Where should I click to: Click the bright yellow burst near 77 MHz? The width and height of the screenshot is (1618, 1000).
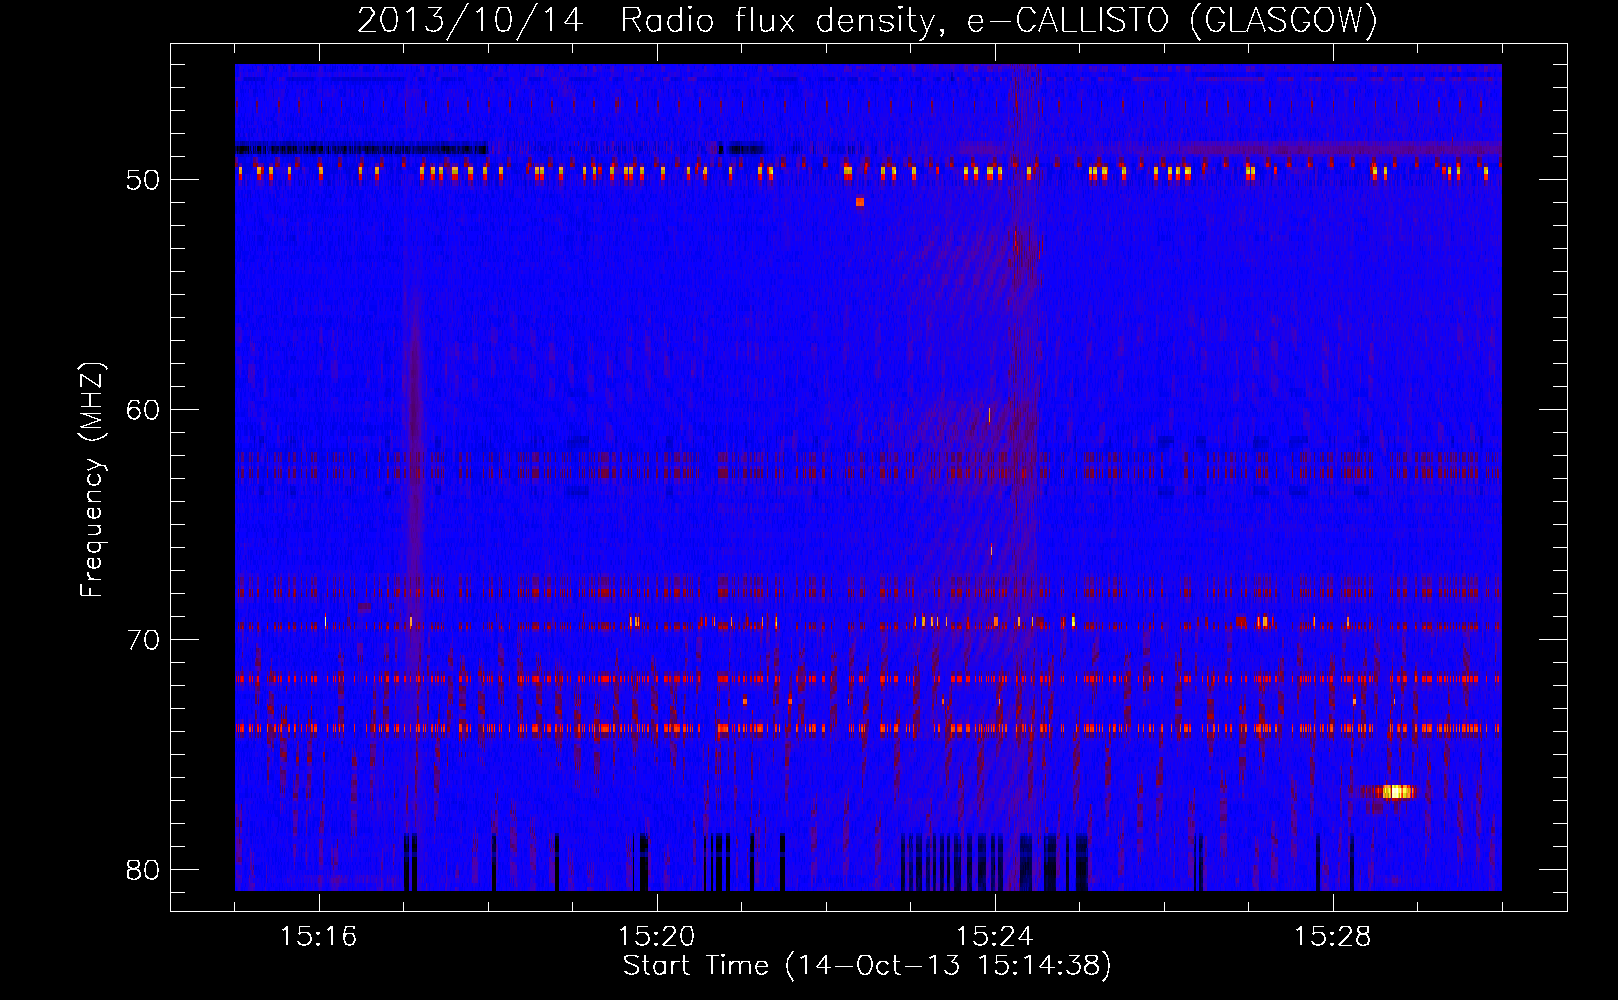(1395, 792)
